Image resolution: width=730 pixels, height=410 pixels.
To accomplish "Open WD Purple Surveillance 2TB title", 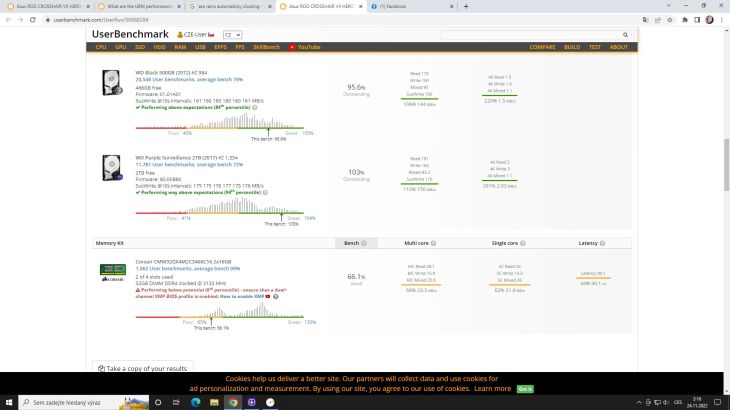I will pos(186,158).
